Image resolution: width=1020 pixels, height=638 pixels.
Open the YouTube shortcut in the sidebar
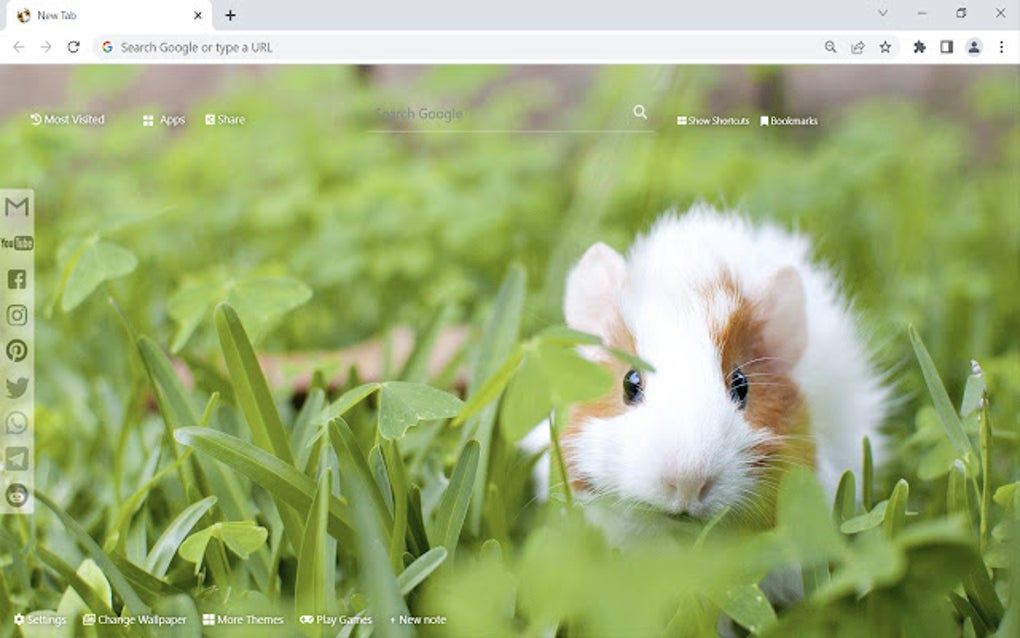[x=17, y=243]
